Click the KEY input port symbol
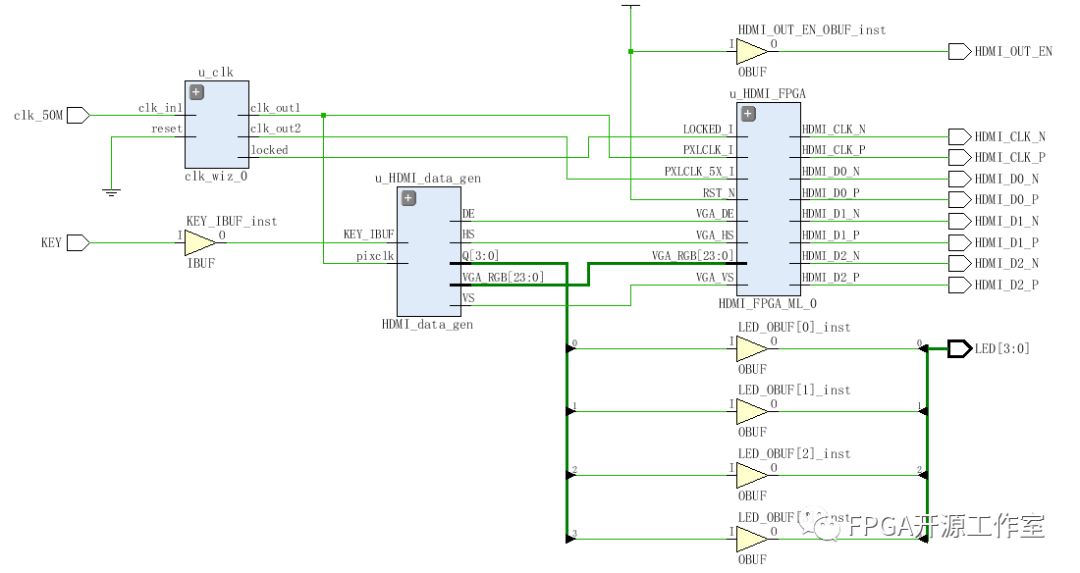1080x573 pixels. click(78, 242)
